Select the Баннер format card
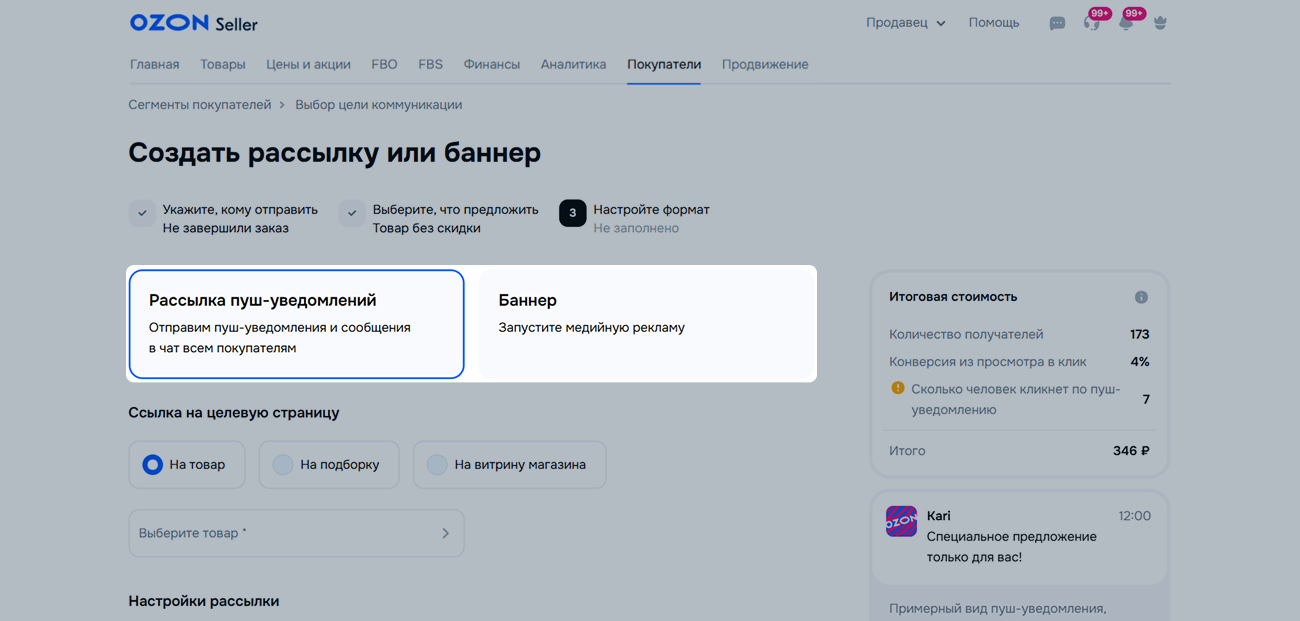This screenshot has width=1300, height=621. 647,324
